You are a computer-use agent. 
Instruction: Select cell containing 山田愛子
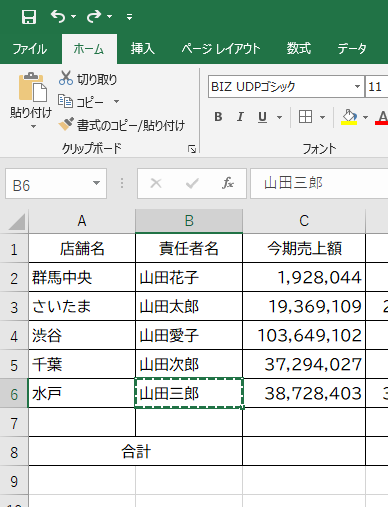click(x=189, y=335)
